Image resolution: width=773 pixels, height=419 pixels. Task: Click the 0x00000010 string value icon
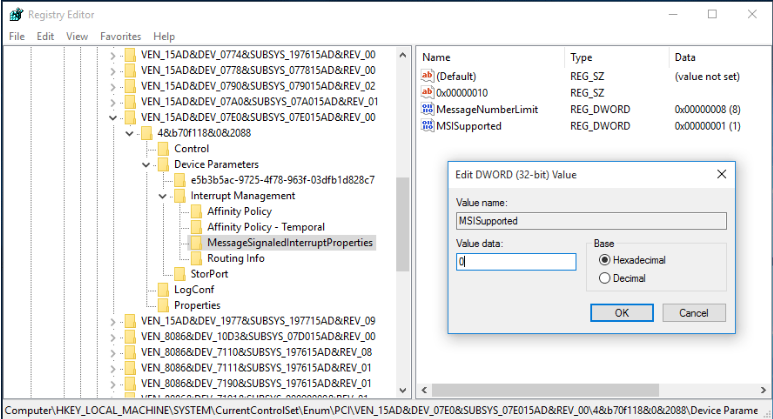point(428,92)
